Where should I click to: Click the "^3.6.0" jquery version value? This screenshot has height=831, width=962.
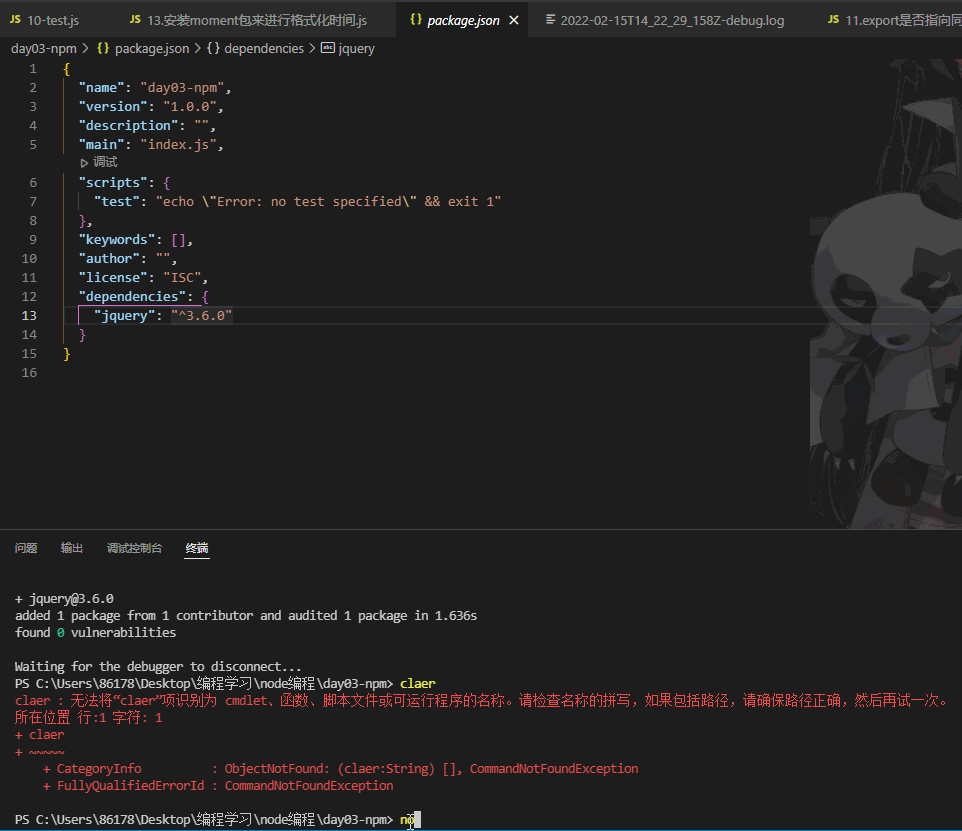click(202, 316)
